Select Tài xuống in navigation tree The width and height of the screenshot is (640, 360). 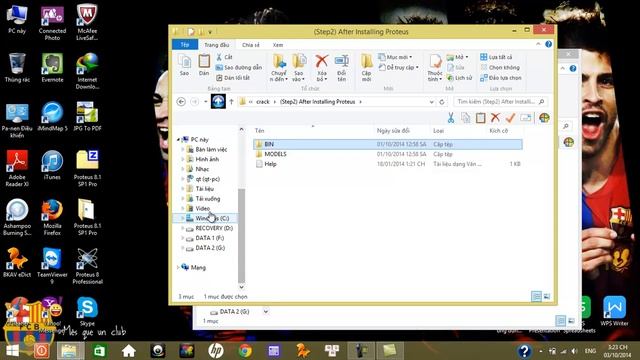[x=207, y=199]
